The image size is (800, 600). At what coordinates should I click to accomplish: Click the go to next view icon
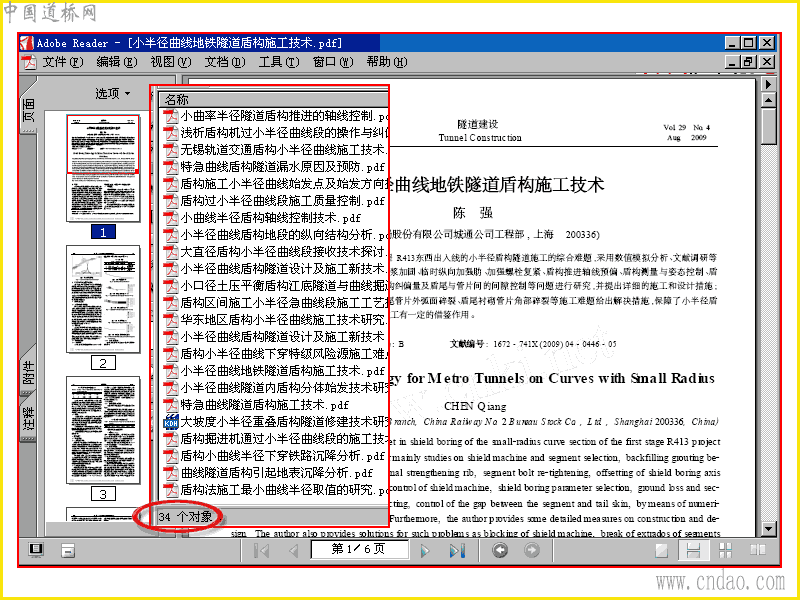532,550
